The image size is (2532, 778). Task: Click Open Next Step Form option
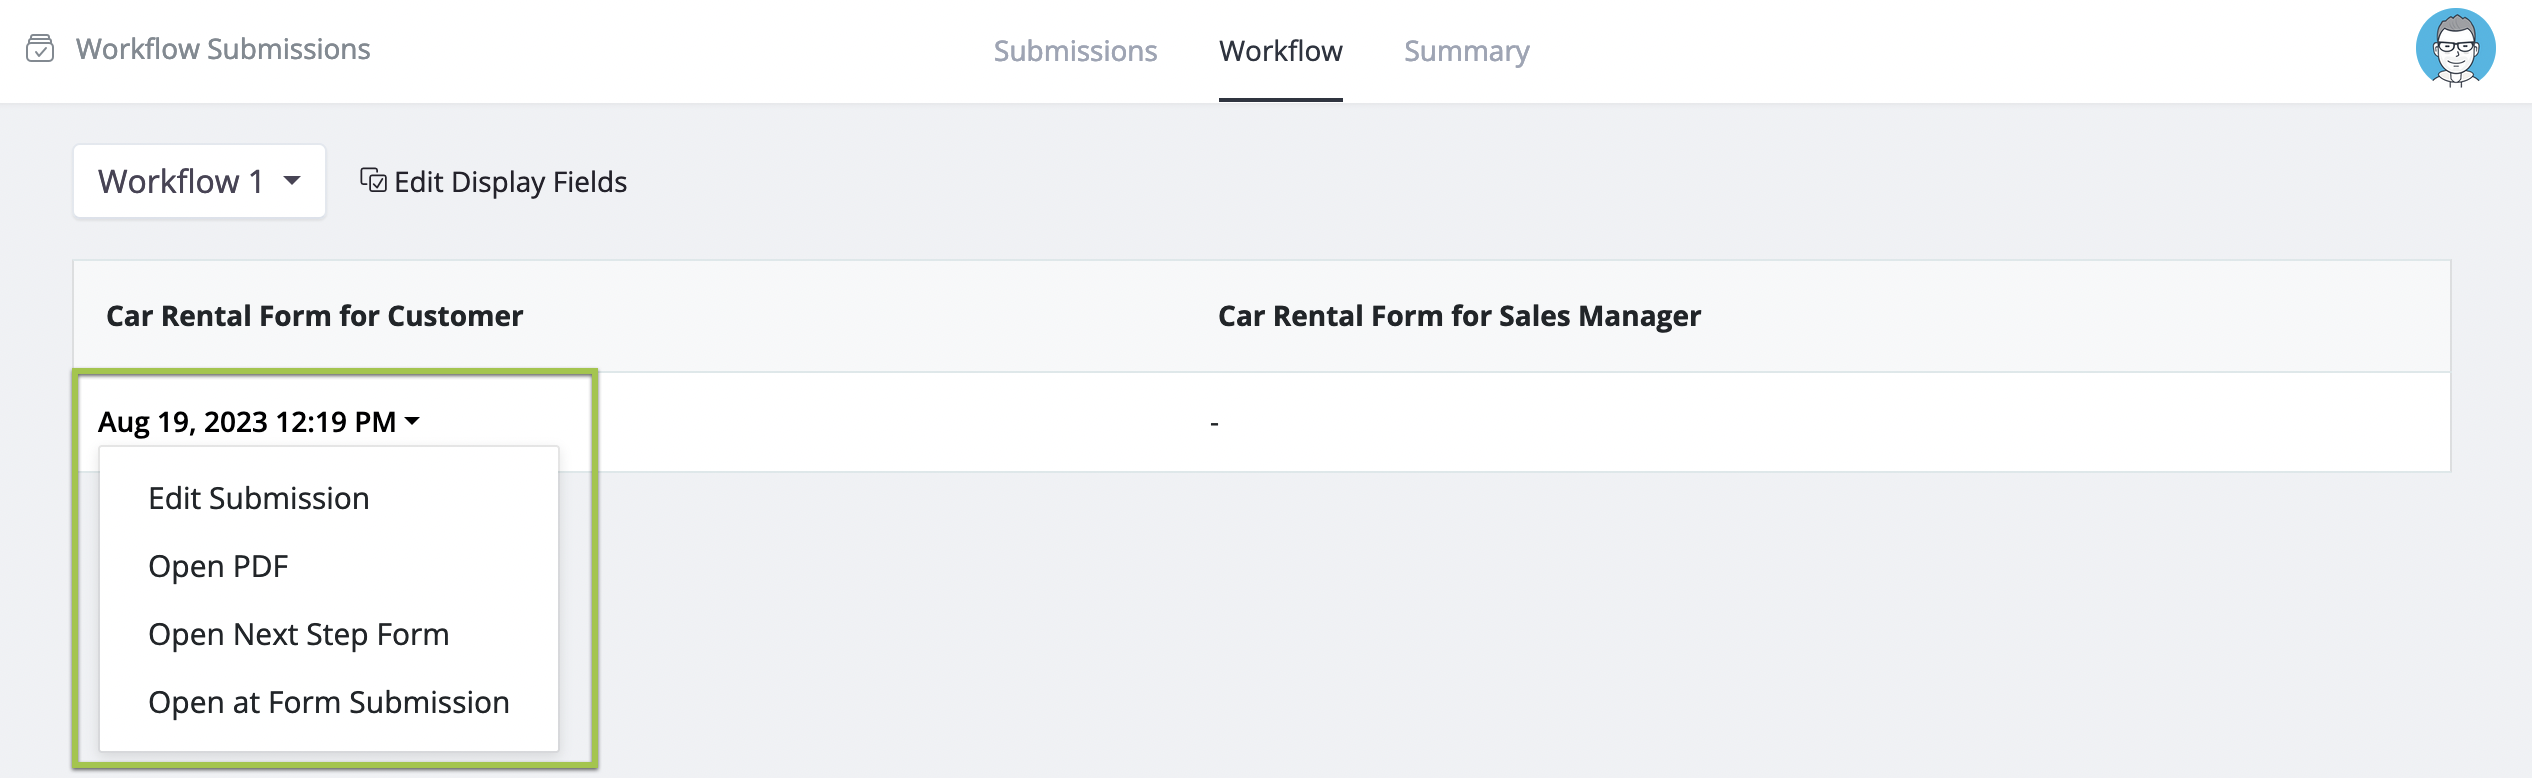[298, 634]
